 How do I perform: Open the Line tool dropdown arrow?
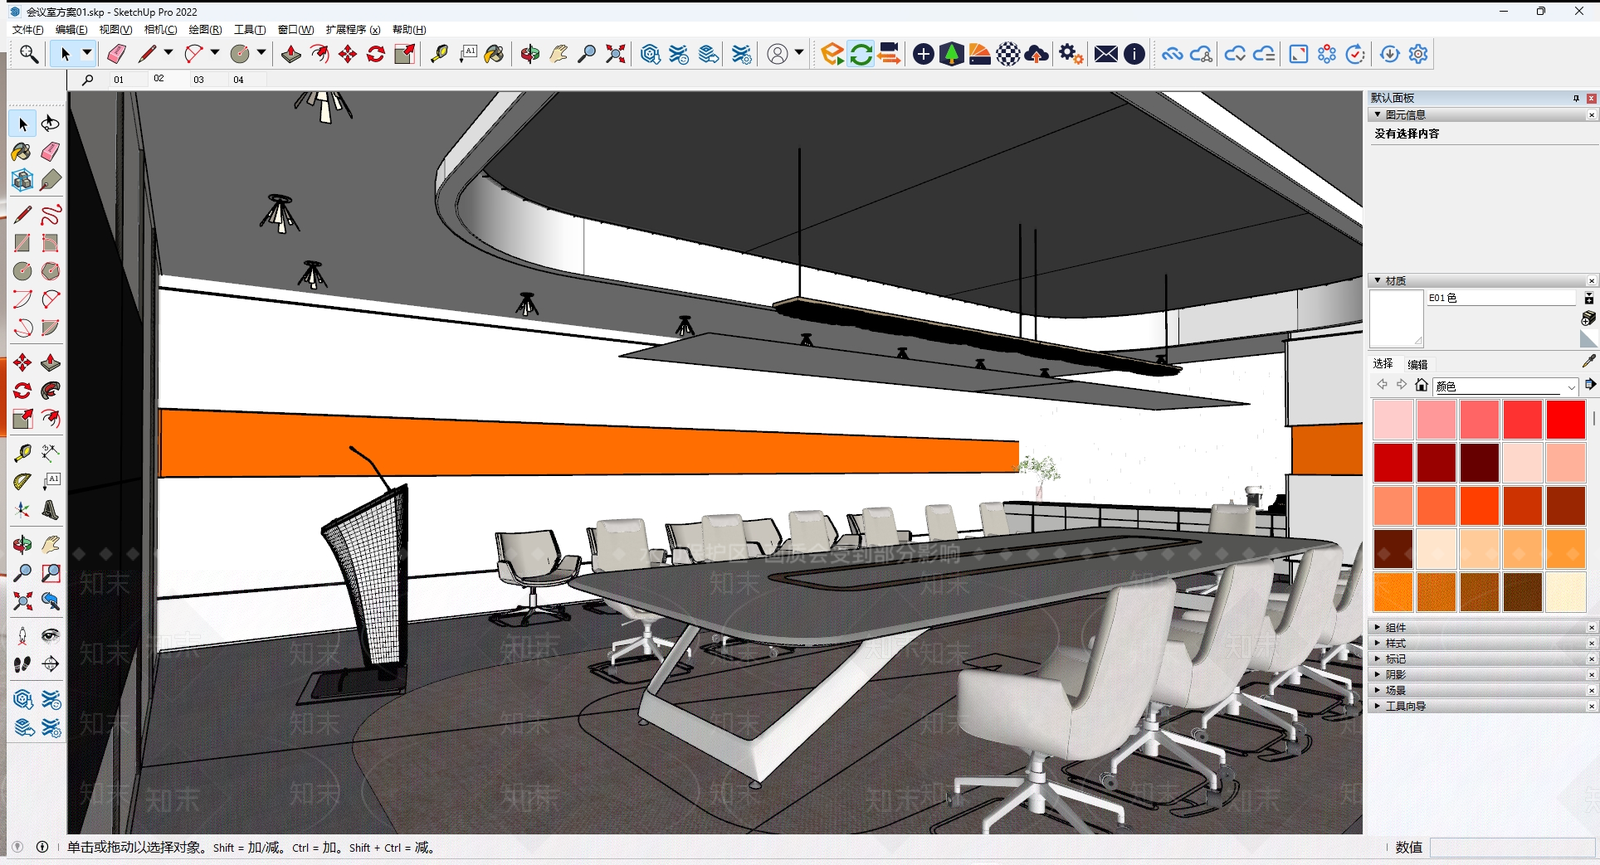168,53
